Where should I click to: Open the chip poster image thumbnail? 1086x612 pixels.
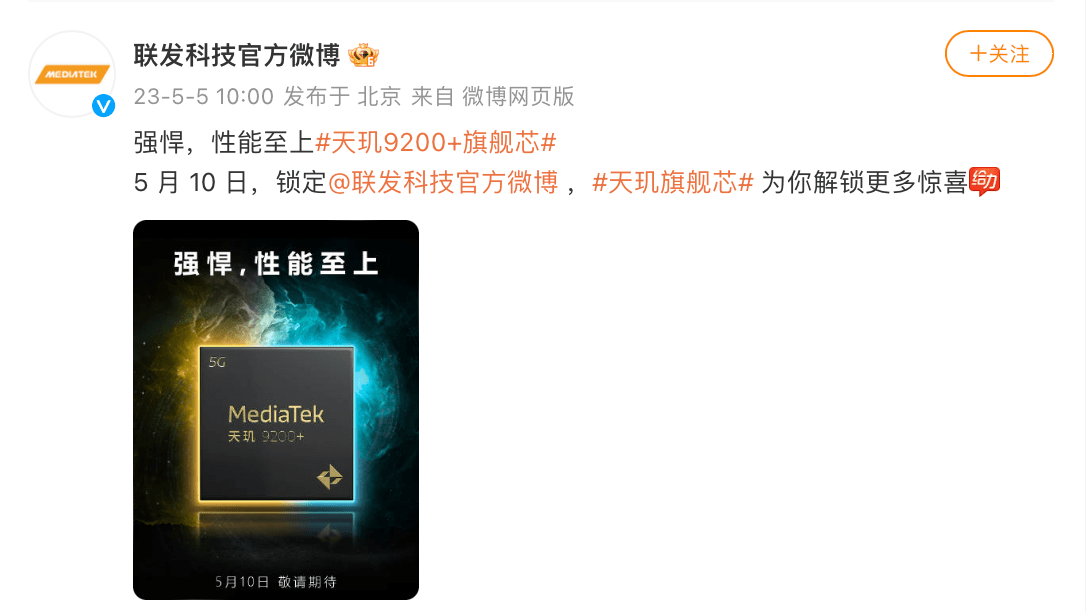pyautogui.click(x=276, y=410)
